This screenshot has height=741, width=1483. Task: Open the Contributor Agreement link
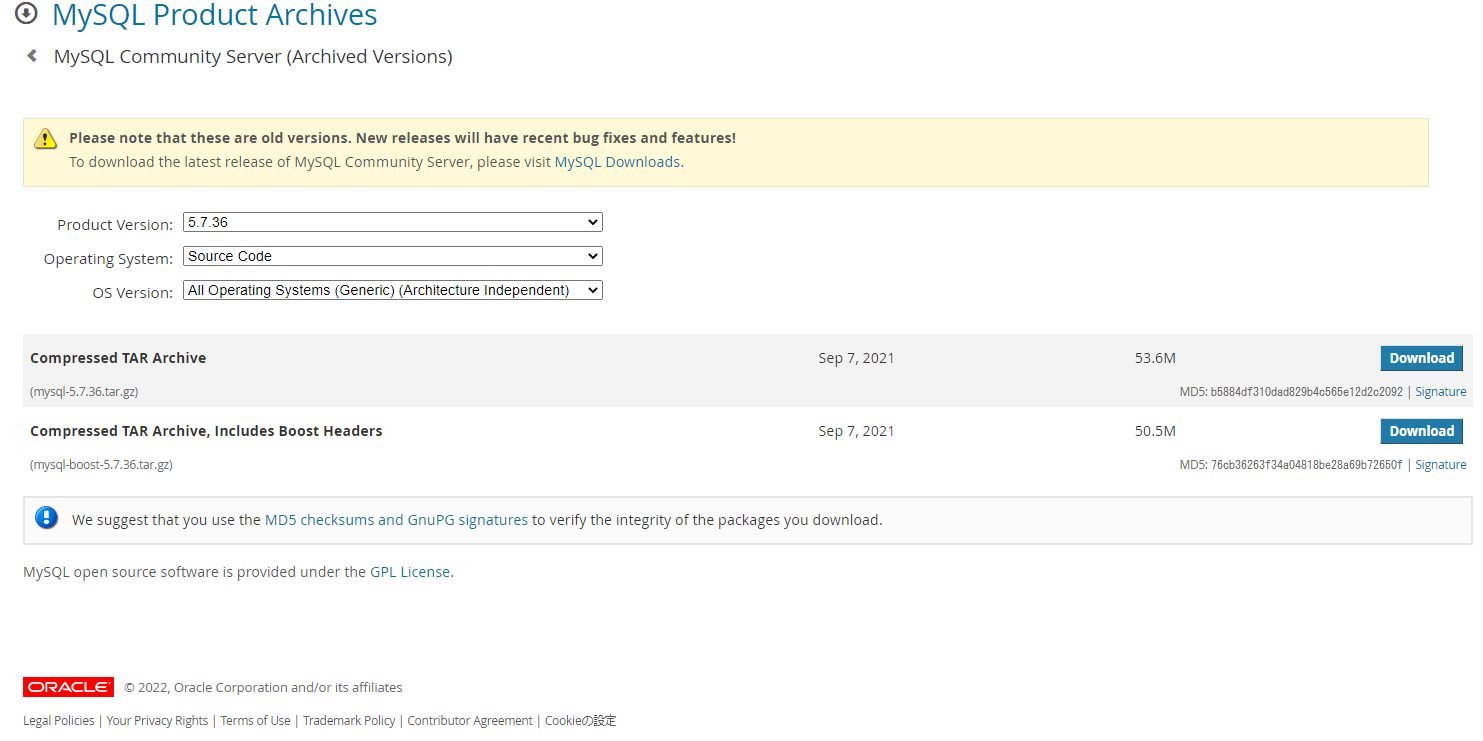pyautogui.click(x=470, y=721)
